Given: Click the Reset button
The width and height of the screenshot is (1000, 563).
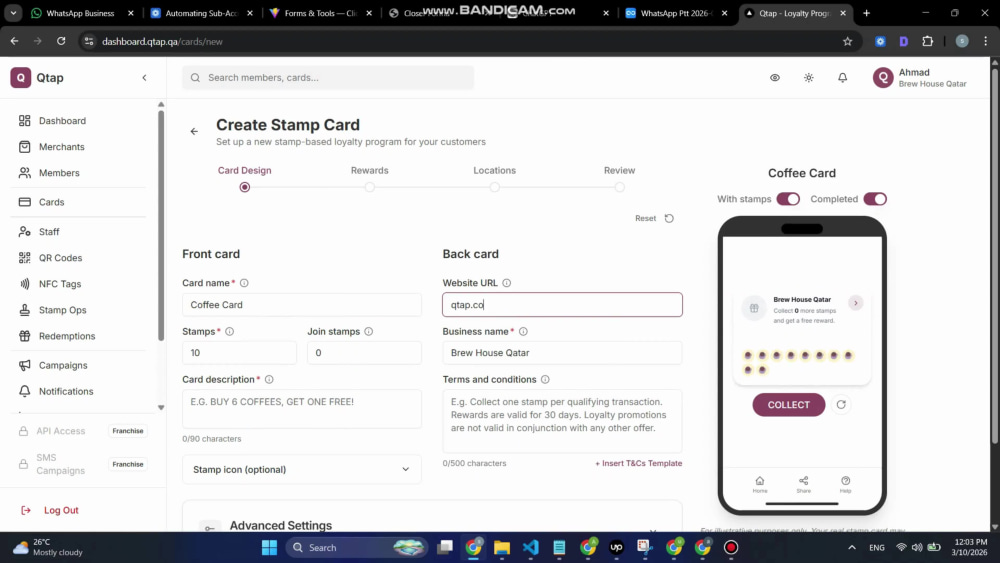Looking at the screenshot, I should tap(654, 218).
